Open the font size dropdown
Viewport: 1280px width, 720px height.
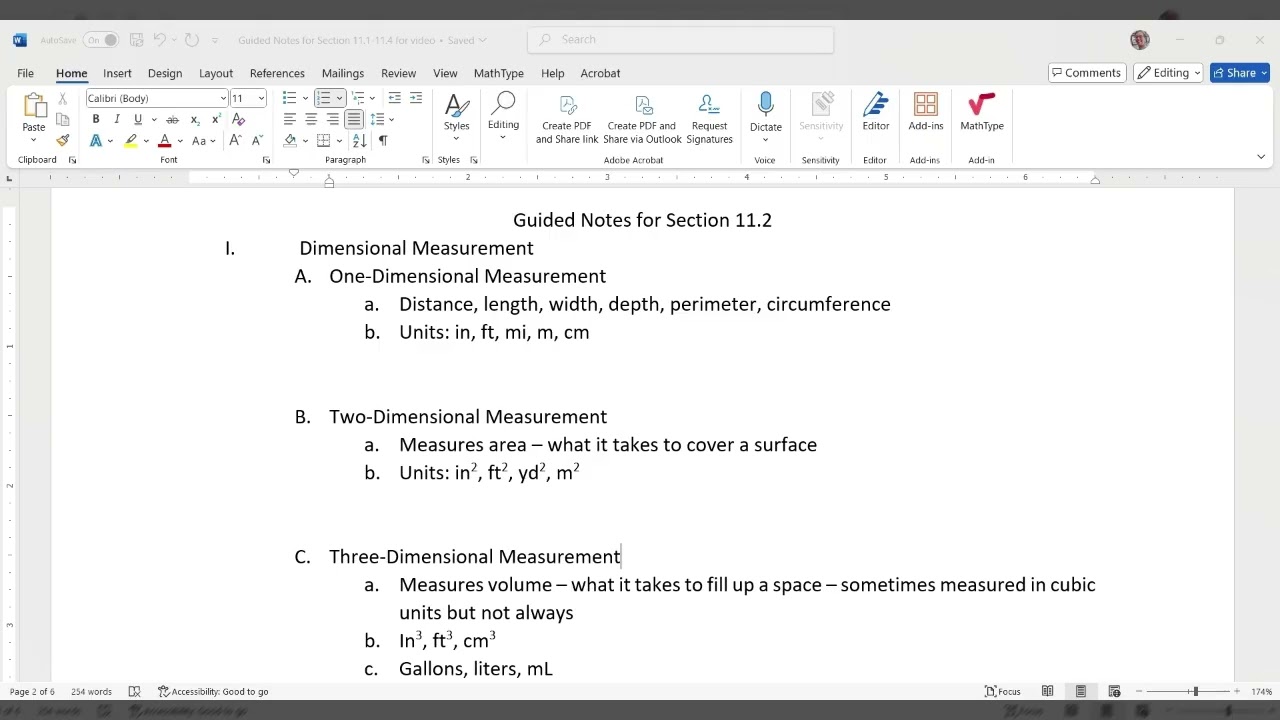[x=261, y=98]
